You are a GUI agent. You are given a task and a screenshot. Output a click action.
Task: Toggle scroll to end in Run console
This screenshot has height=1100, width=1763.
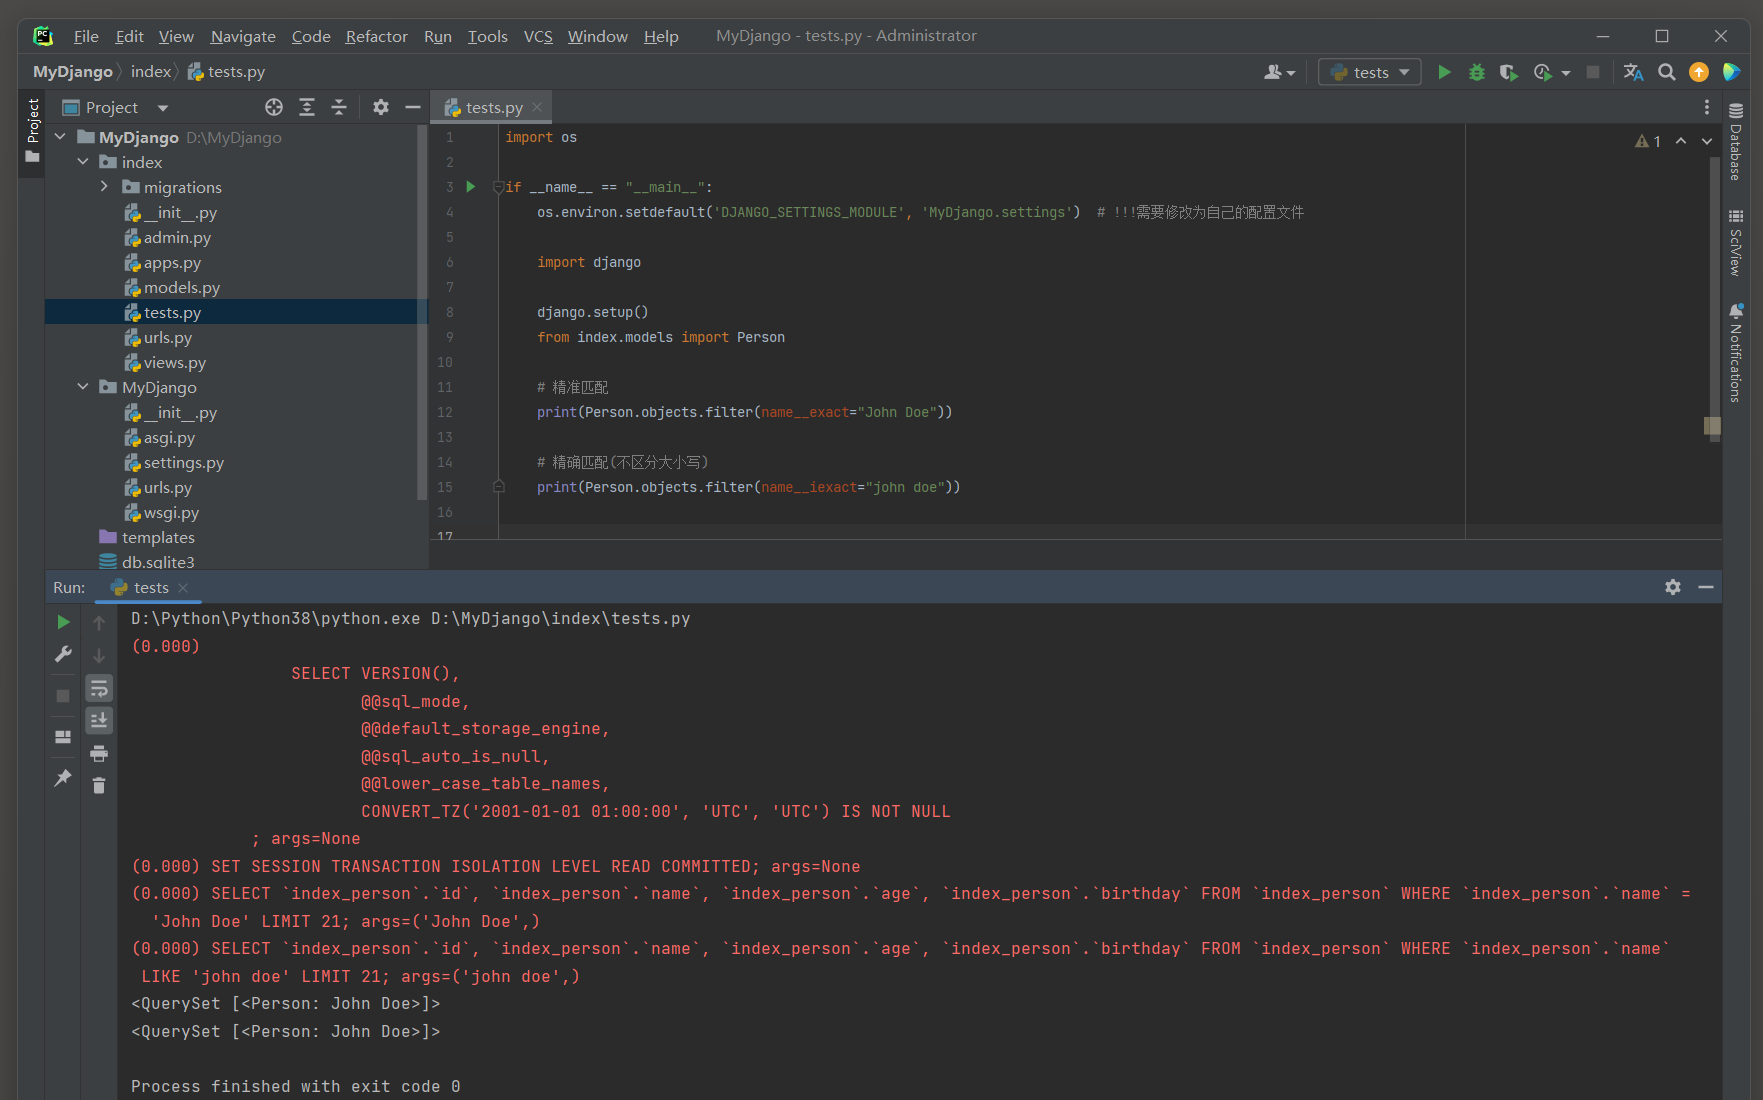(99, 720)
